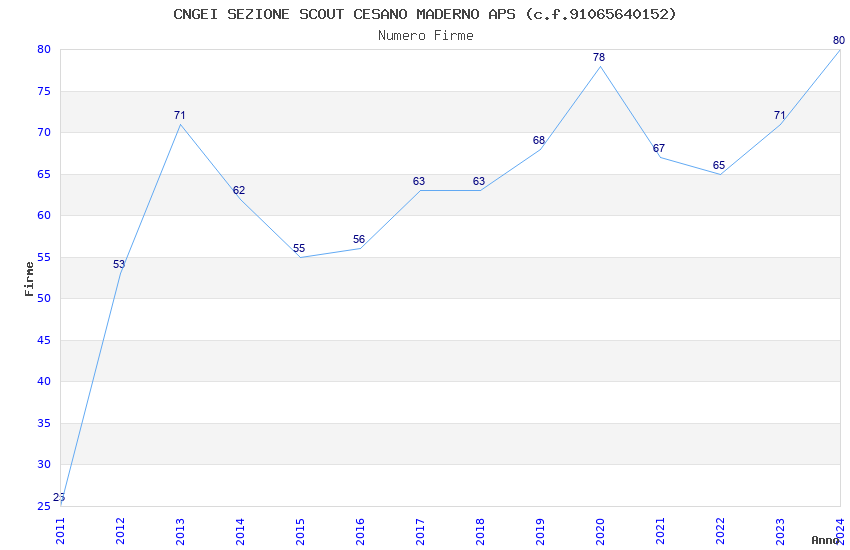Image resolution: width=850 pixels, height=550 pixels.
Task: Click data value 63 for 2017
Action: [x=418, y=181]
